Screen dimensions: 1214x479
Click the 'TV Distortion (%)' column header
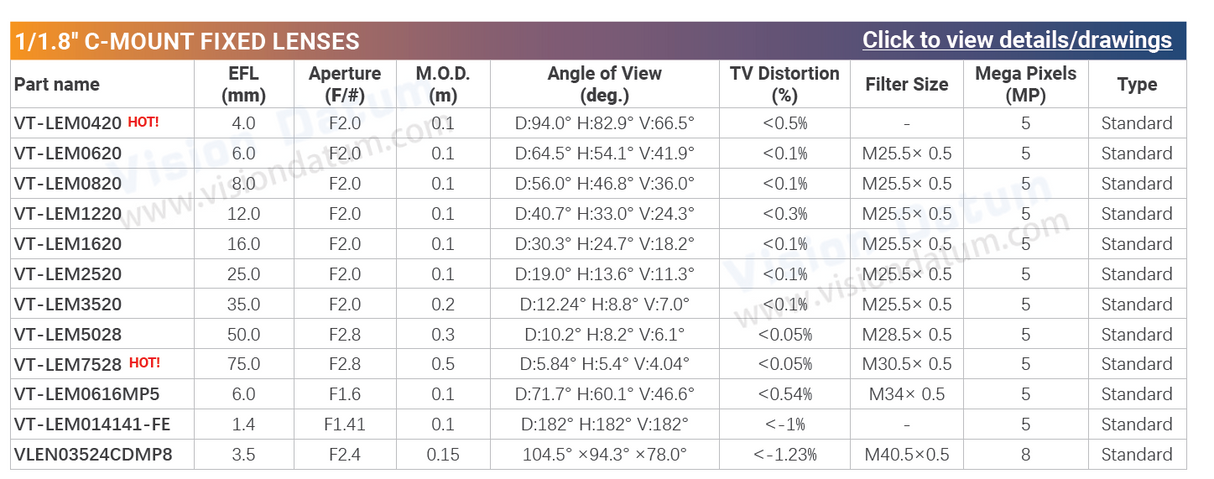pos(785,84)
